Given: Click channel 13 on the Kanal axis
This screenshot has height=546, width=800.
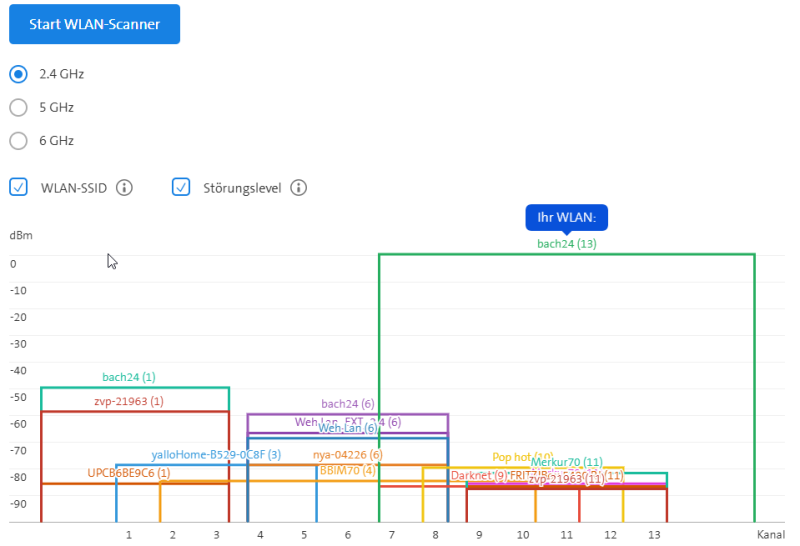Looking at the screenshot, I should tap(654, 535).
